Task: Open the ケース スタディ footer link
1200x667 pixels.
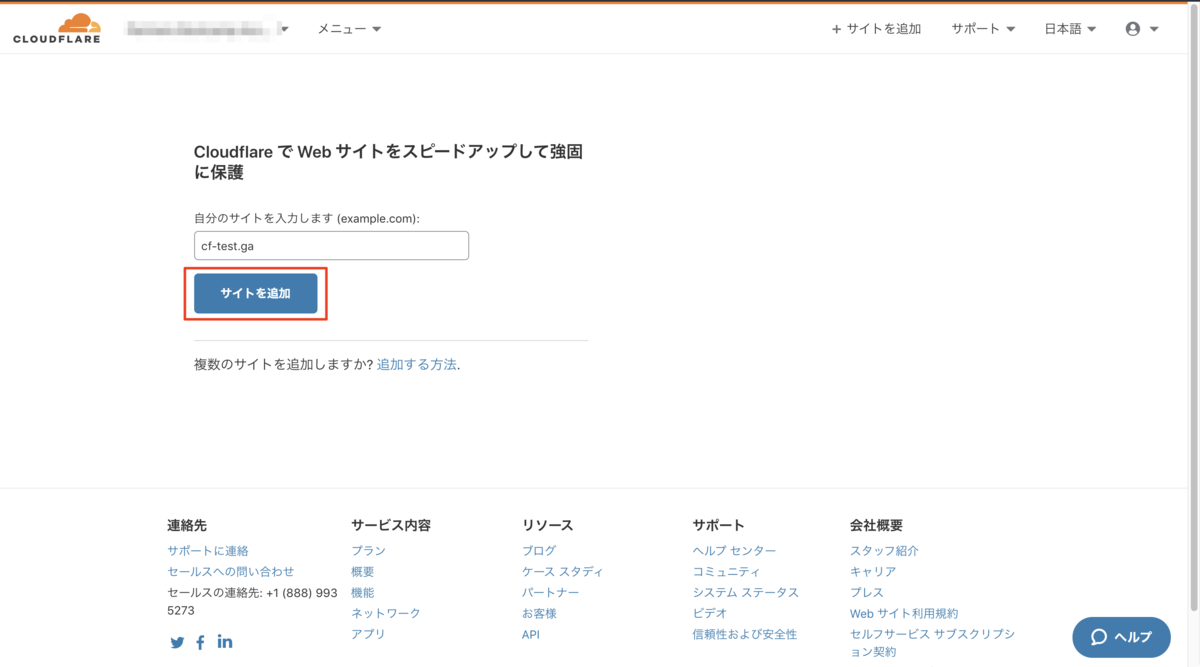Action: coord(562,572)
